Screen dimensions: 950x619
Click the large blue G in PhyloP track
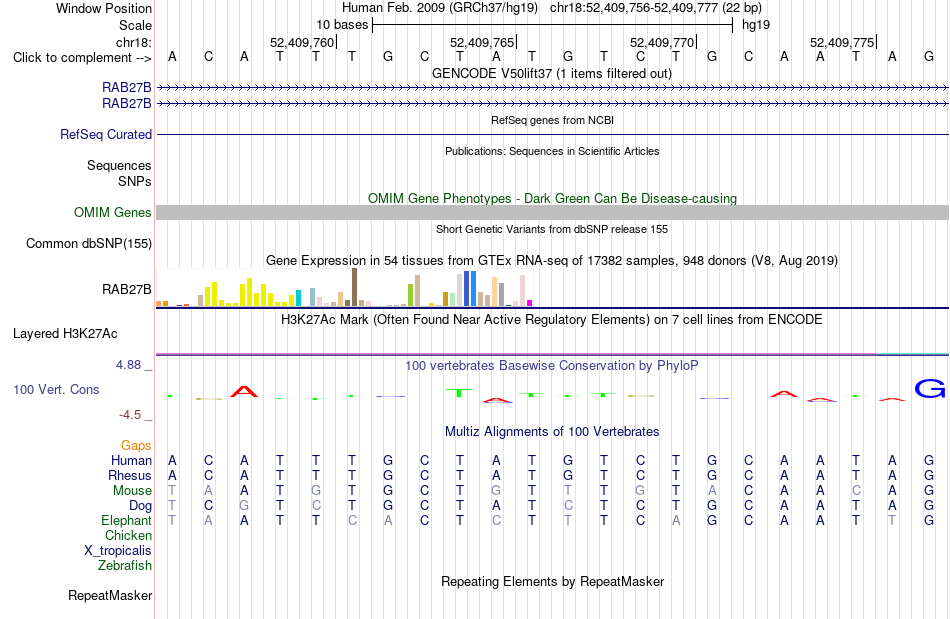pos(929,389)
